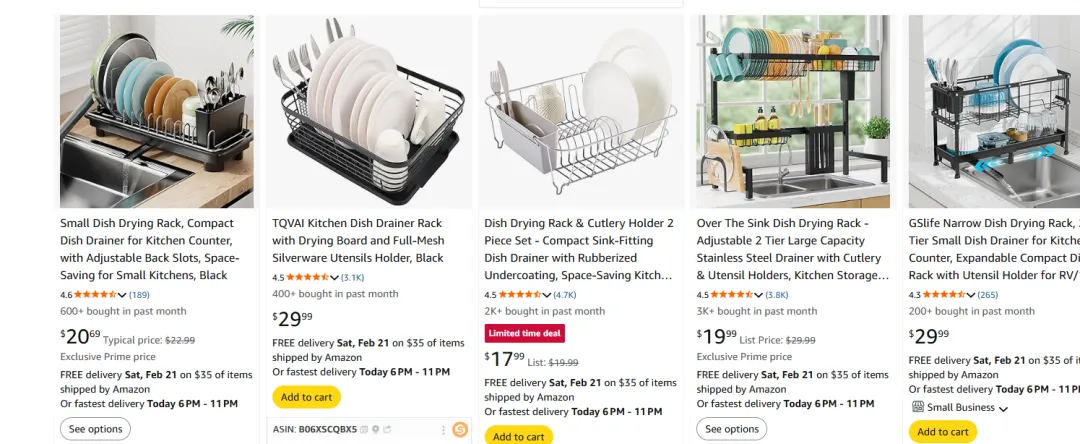This screenshot has height=444, width=1080.
Task: Add TQVAI Kitchen Dish Drainer to cart
Action: coord(306,397)
